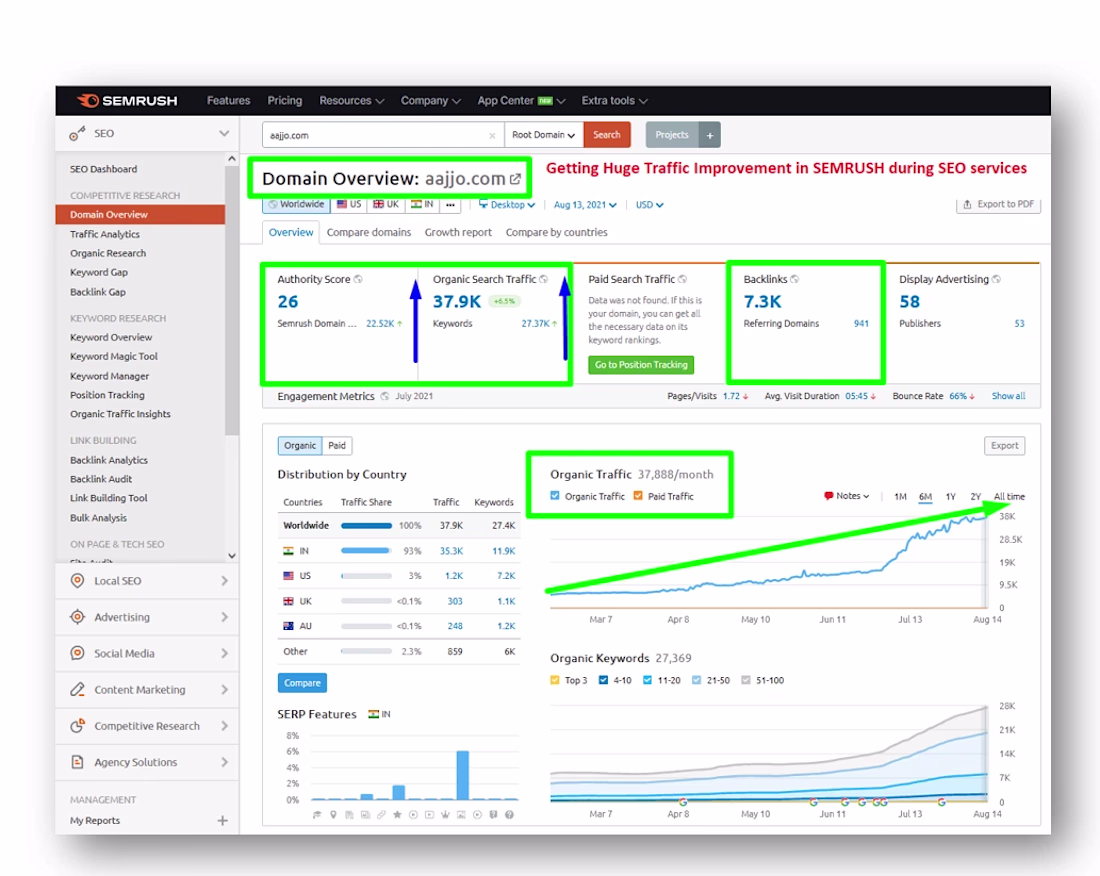Screen dimensions: 1100x876
Task: Add a report with My Reports plus
Action: pos(222,821)
